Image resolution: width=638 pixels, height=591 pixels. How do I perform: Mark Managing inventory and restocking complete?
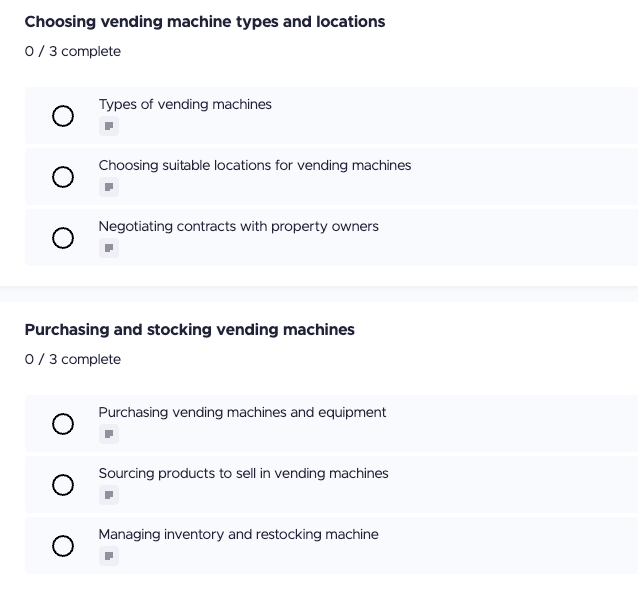63,546
